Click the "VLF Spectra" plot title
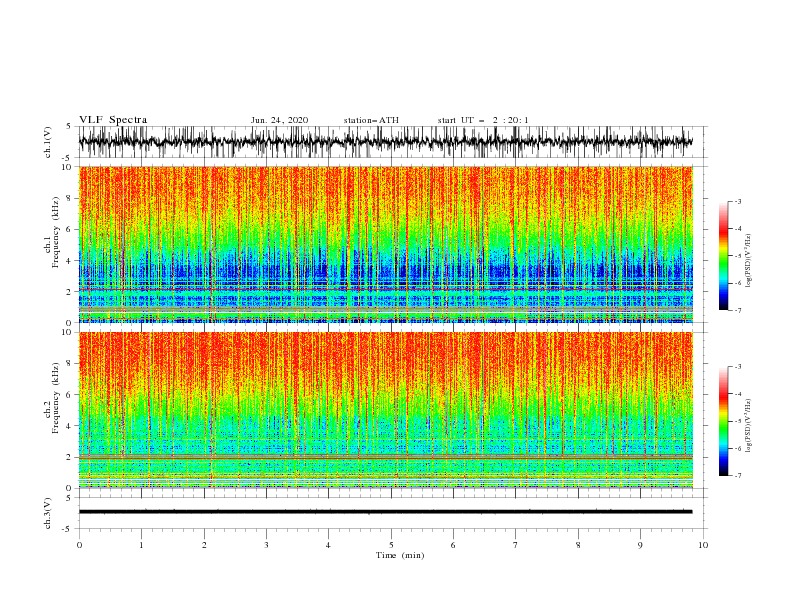Image resolution: width=792 pixels, height=612 pixels. coord(113,120)
